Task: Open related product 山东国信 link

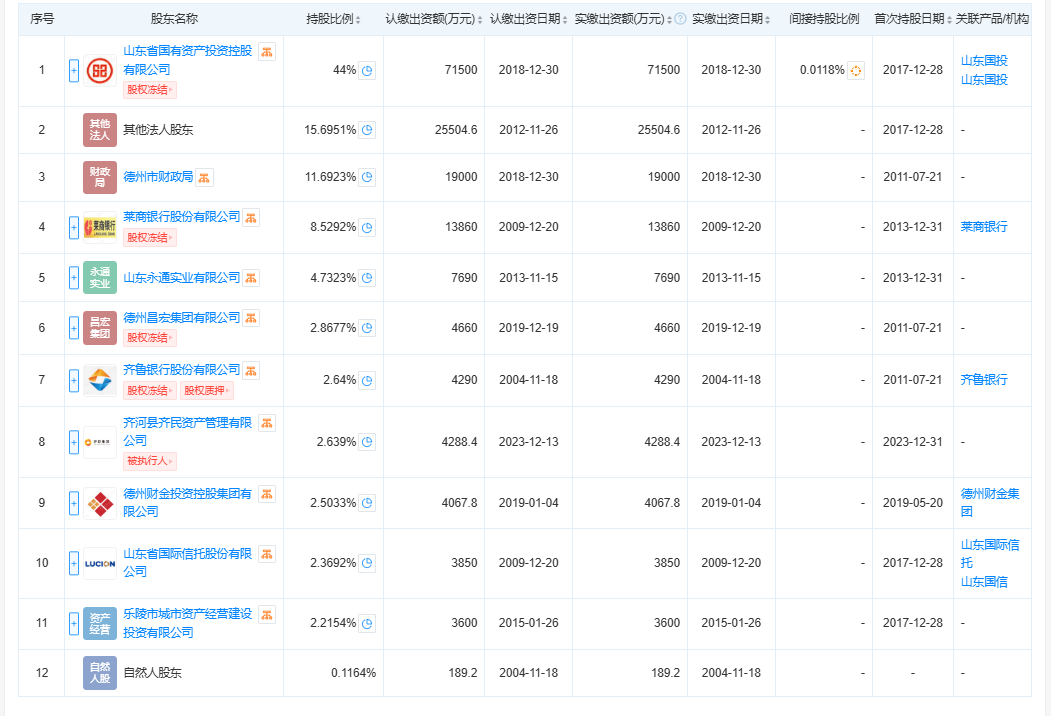Action: click(x=984, y=583)
